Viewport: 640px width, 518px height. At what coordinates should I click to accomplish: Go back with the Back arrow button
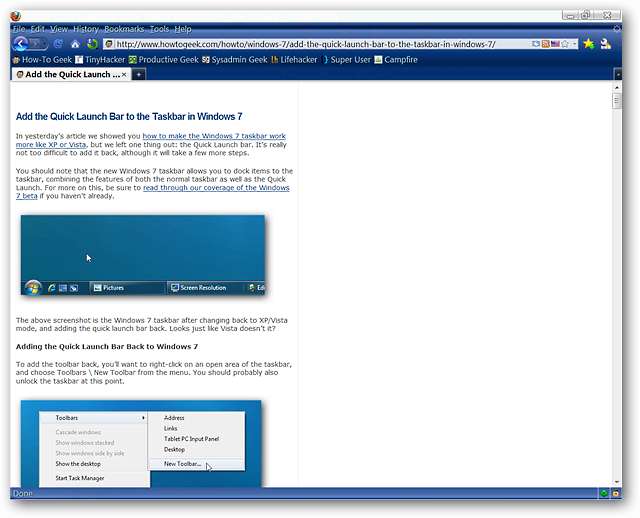(20, 44)
